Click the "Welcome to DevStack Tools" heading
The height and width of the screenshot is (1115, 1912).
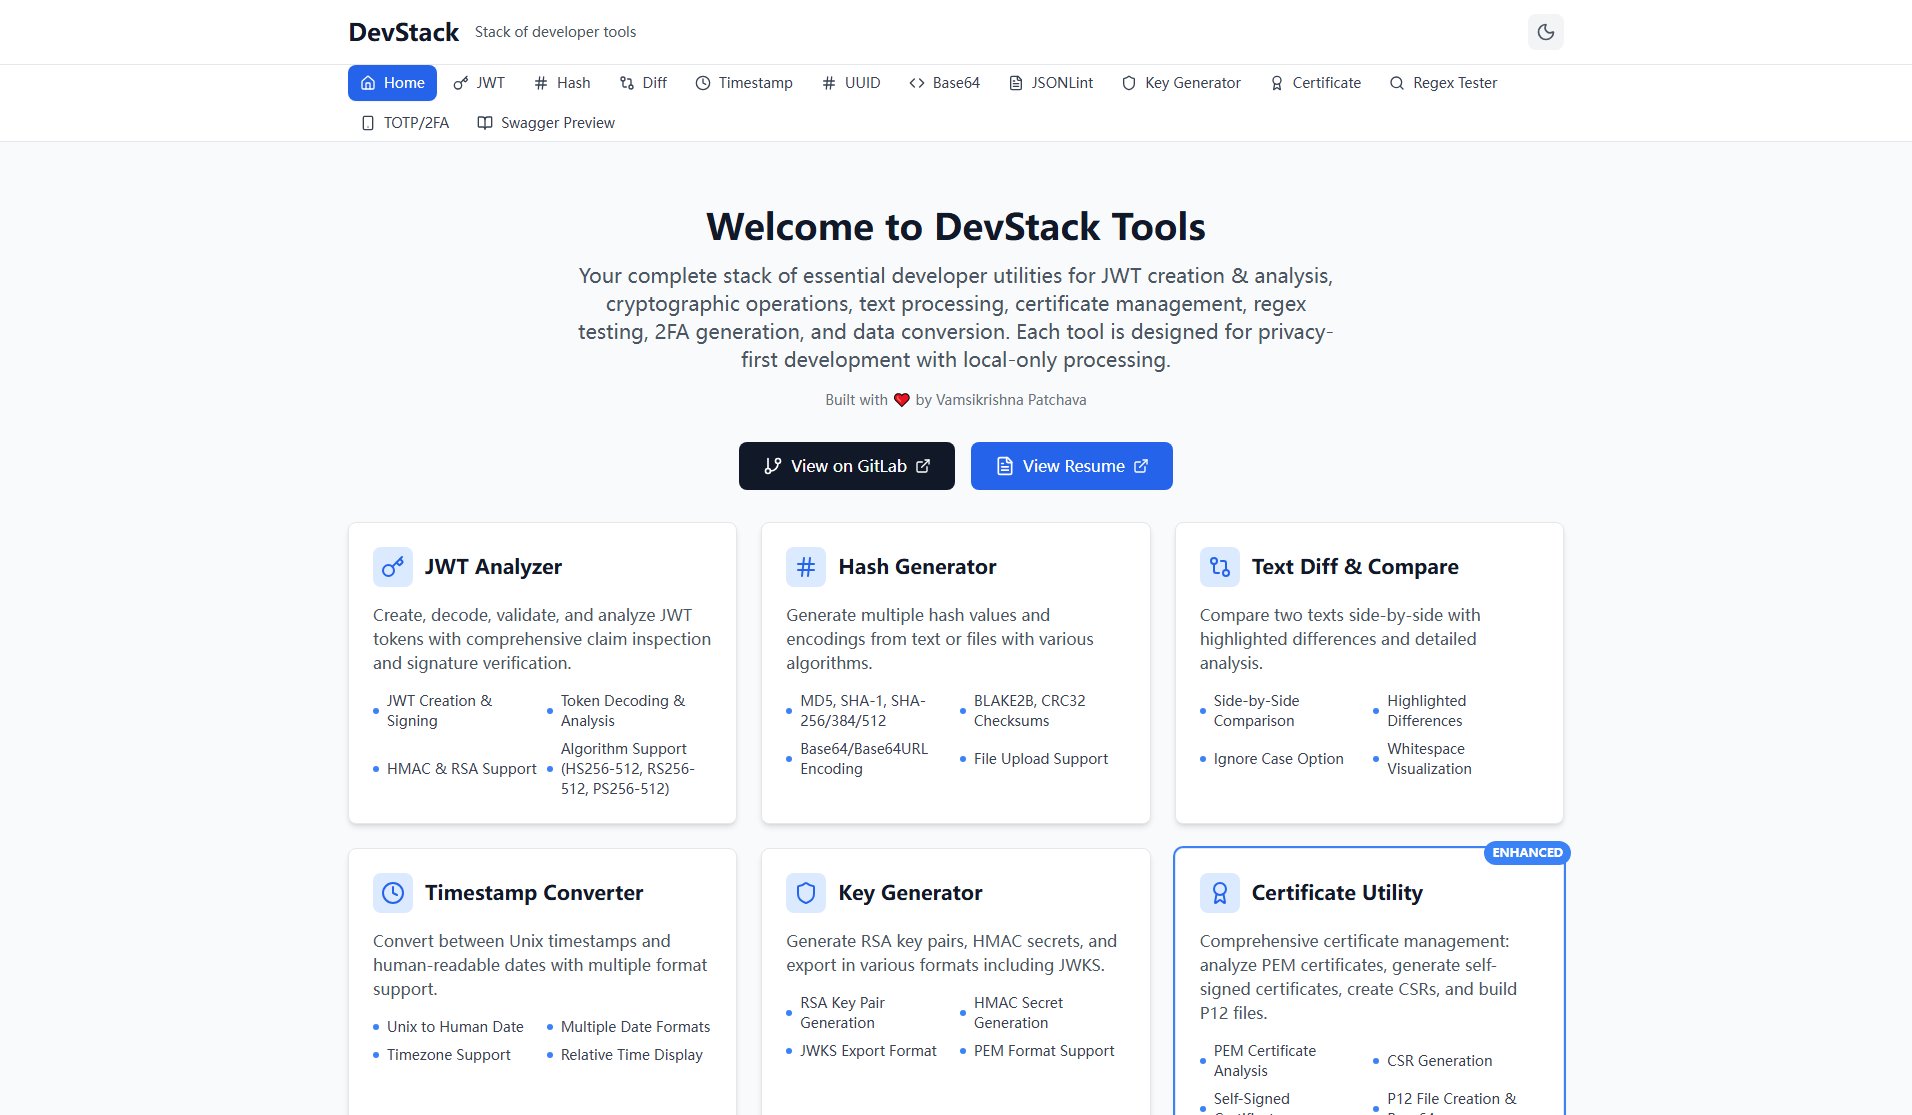(956, 227)
